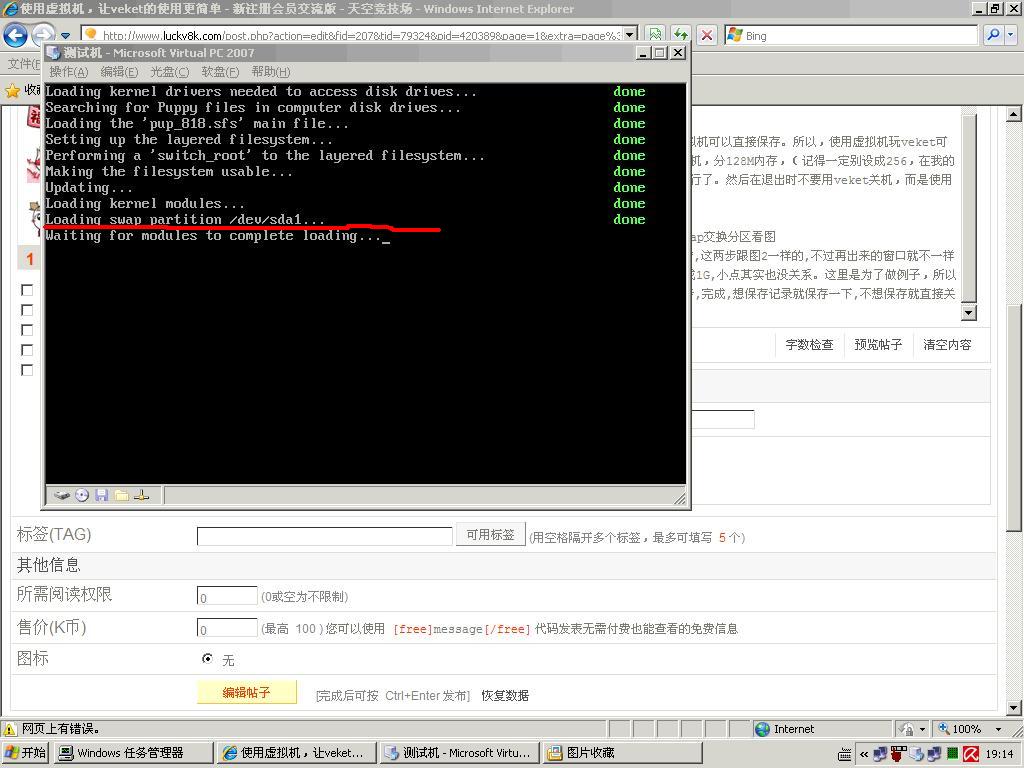Click the 编辑帖子 submit button
This screenshot has width=1024, height=768.
pos(247,692)
